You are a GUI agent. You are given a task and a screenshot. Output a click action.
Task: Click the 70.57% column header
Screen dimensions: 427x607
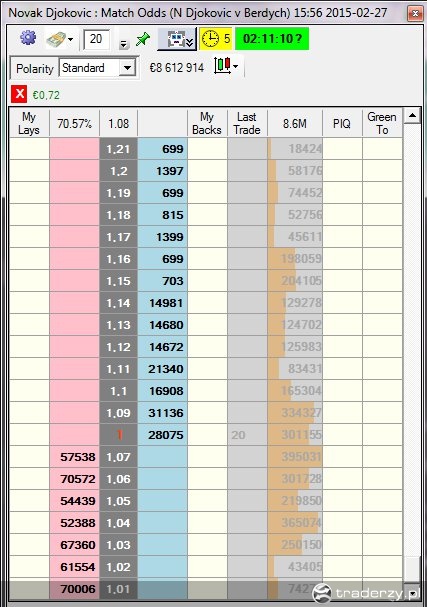click(x=74, y=123)
